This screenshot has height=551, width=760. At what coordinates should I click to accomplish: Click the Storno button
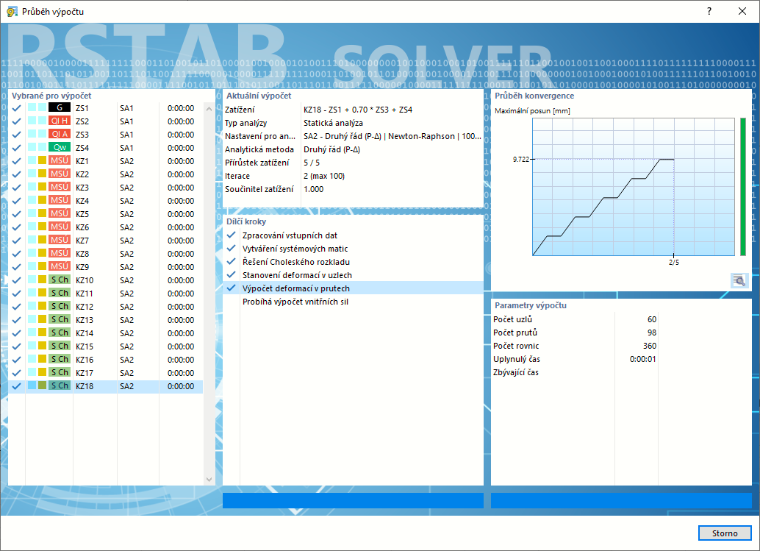(725, 533)
